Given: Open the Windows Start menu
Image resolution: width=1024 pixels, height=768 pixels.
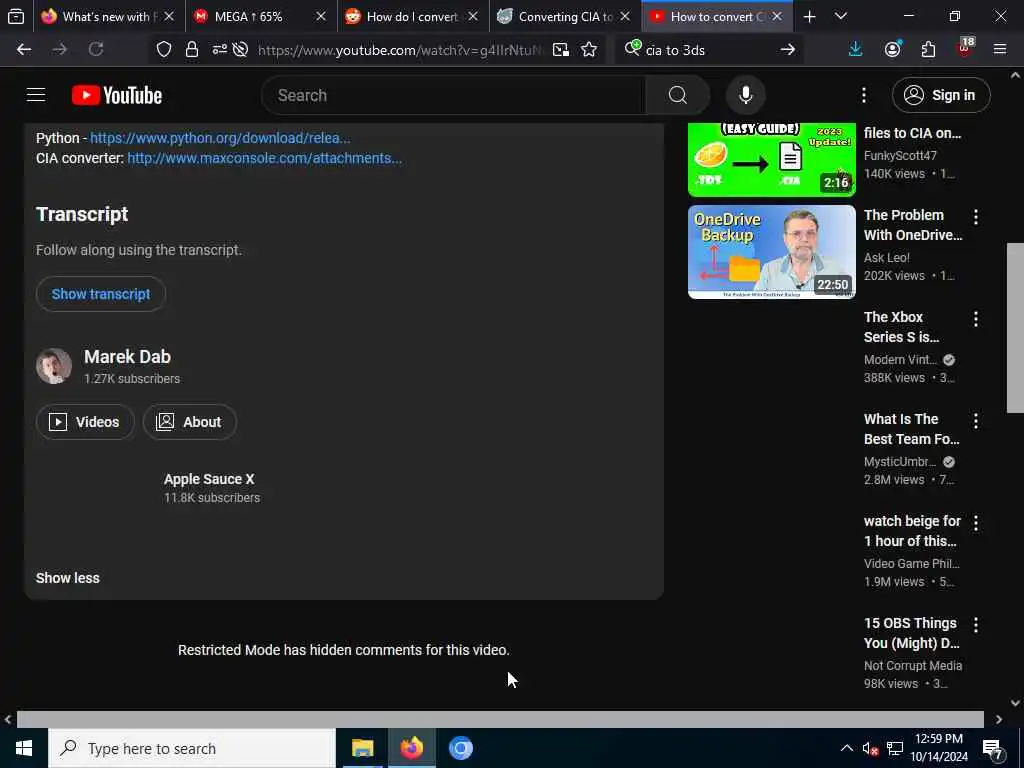Looking at the screenshot, I should (24, 748).
